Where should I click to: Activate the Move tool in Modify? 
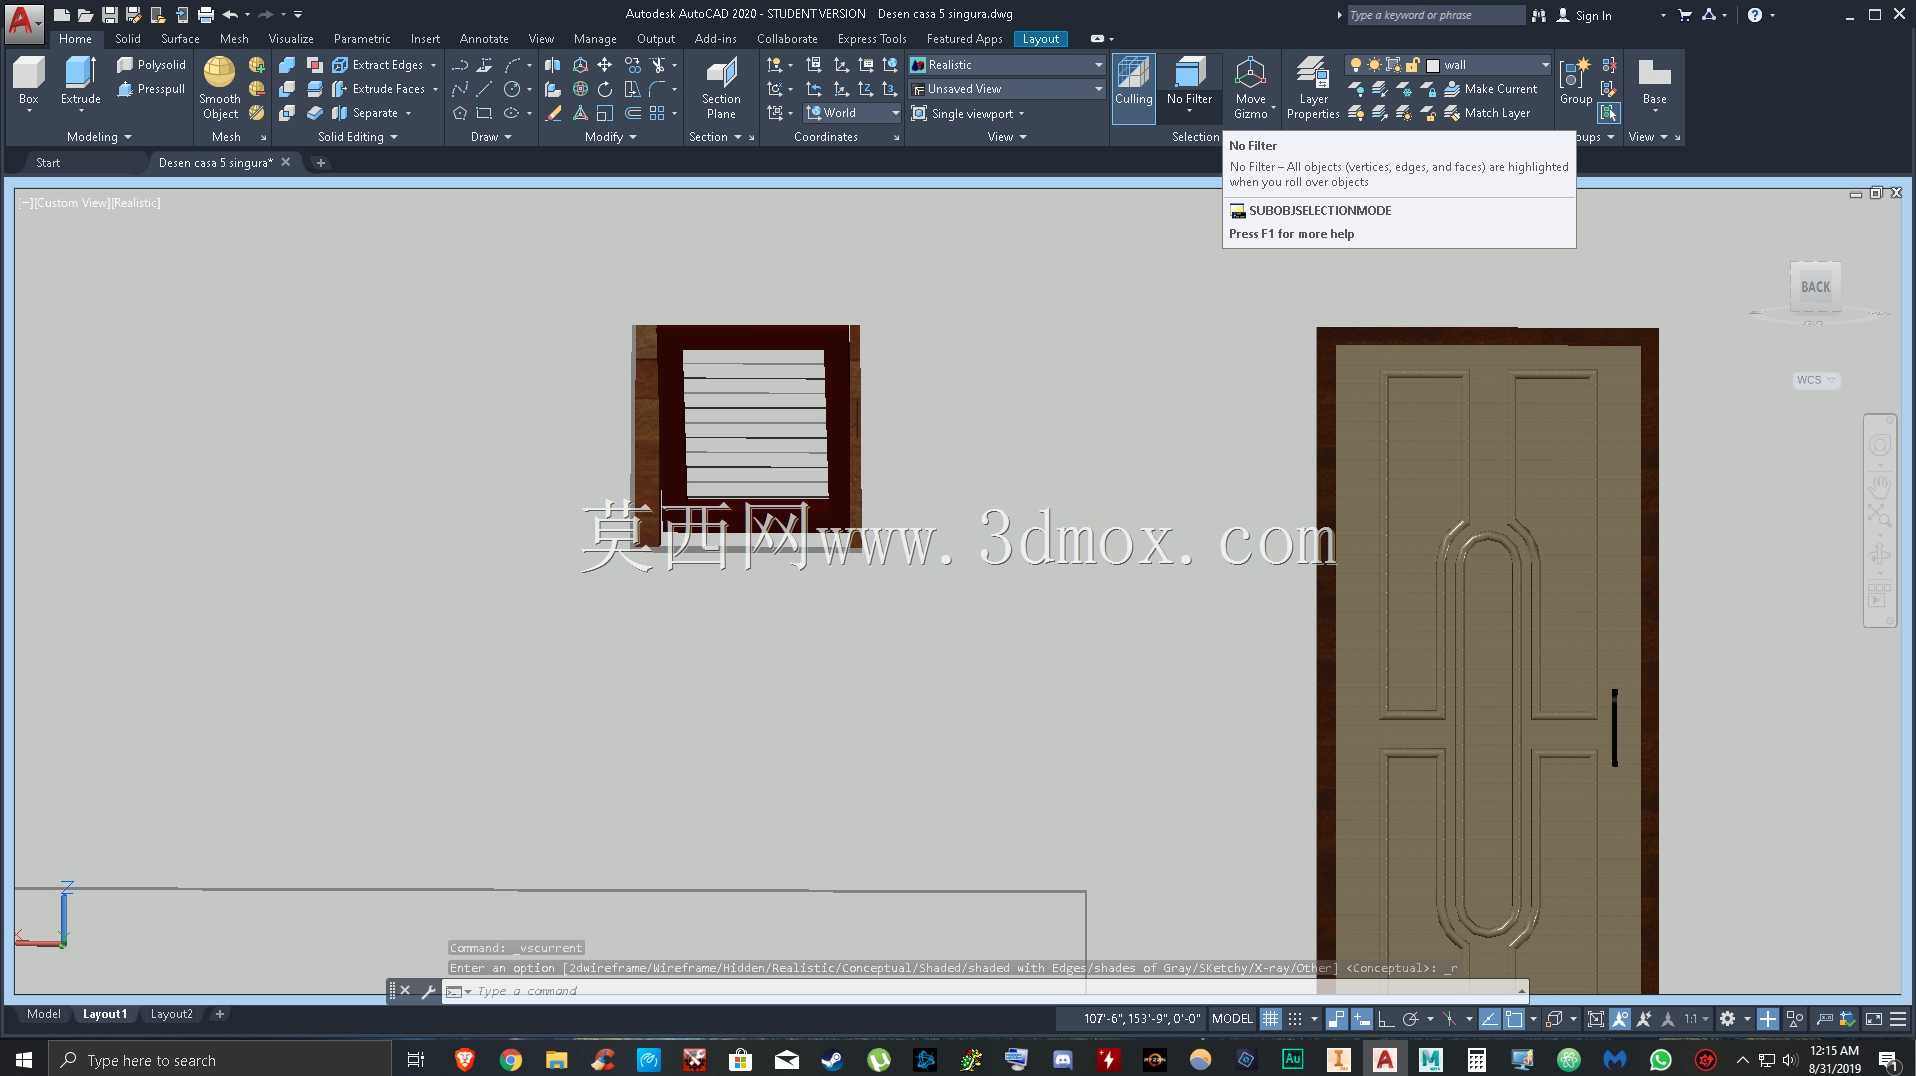(605, 65)
